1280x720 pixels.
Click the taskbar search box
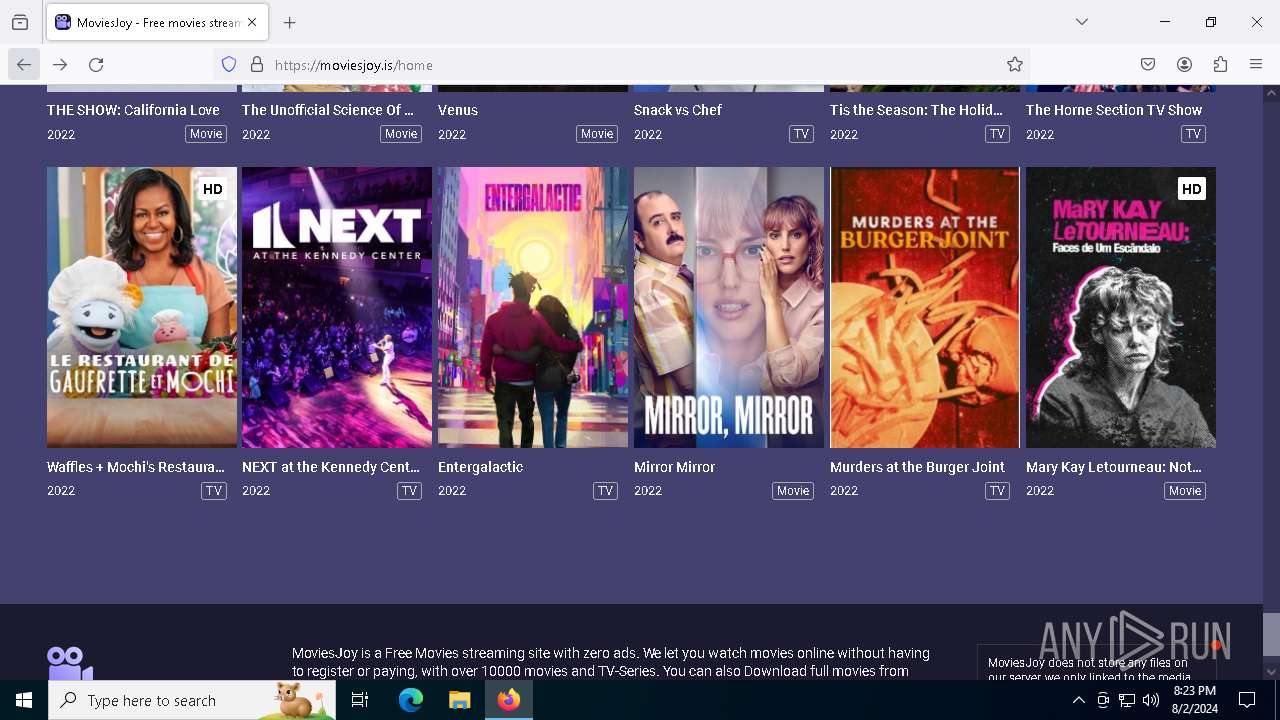[x=192, y=701]
